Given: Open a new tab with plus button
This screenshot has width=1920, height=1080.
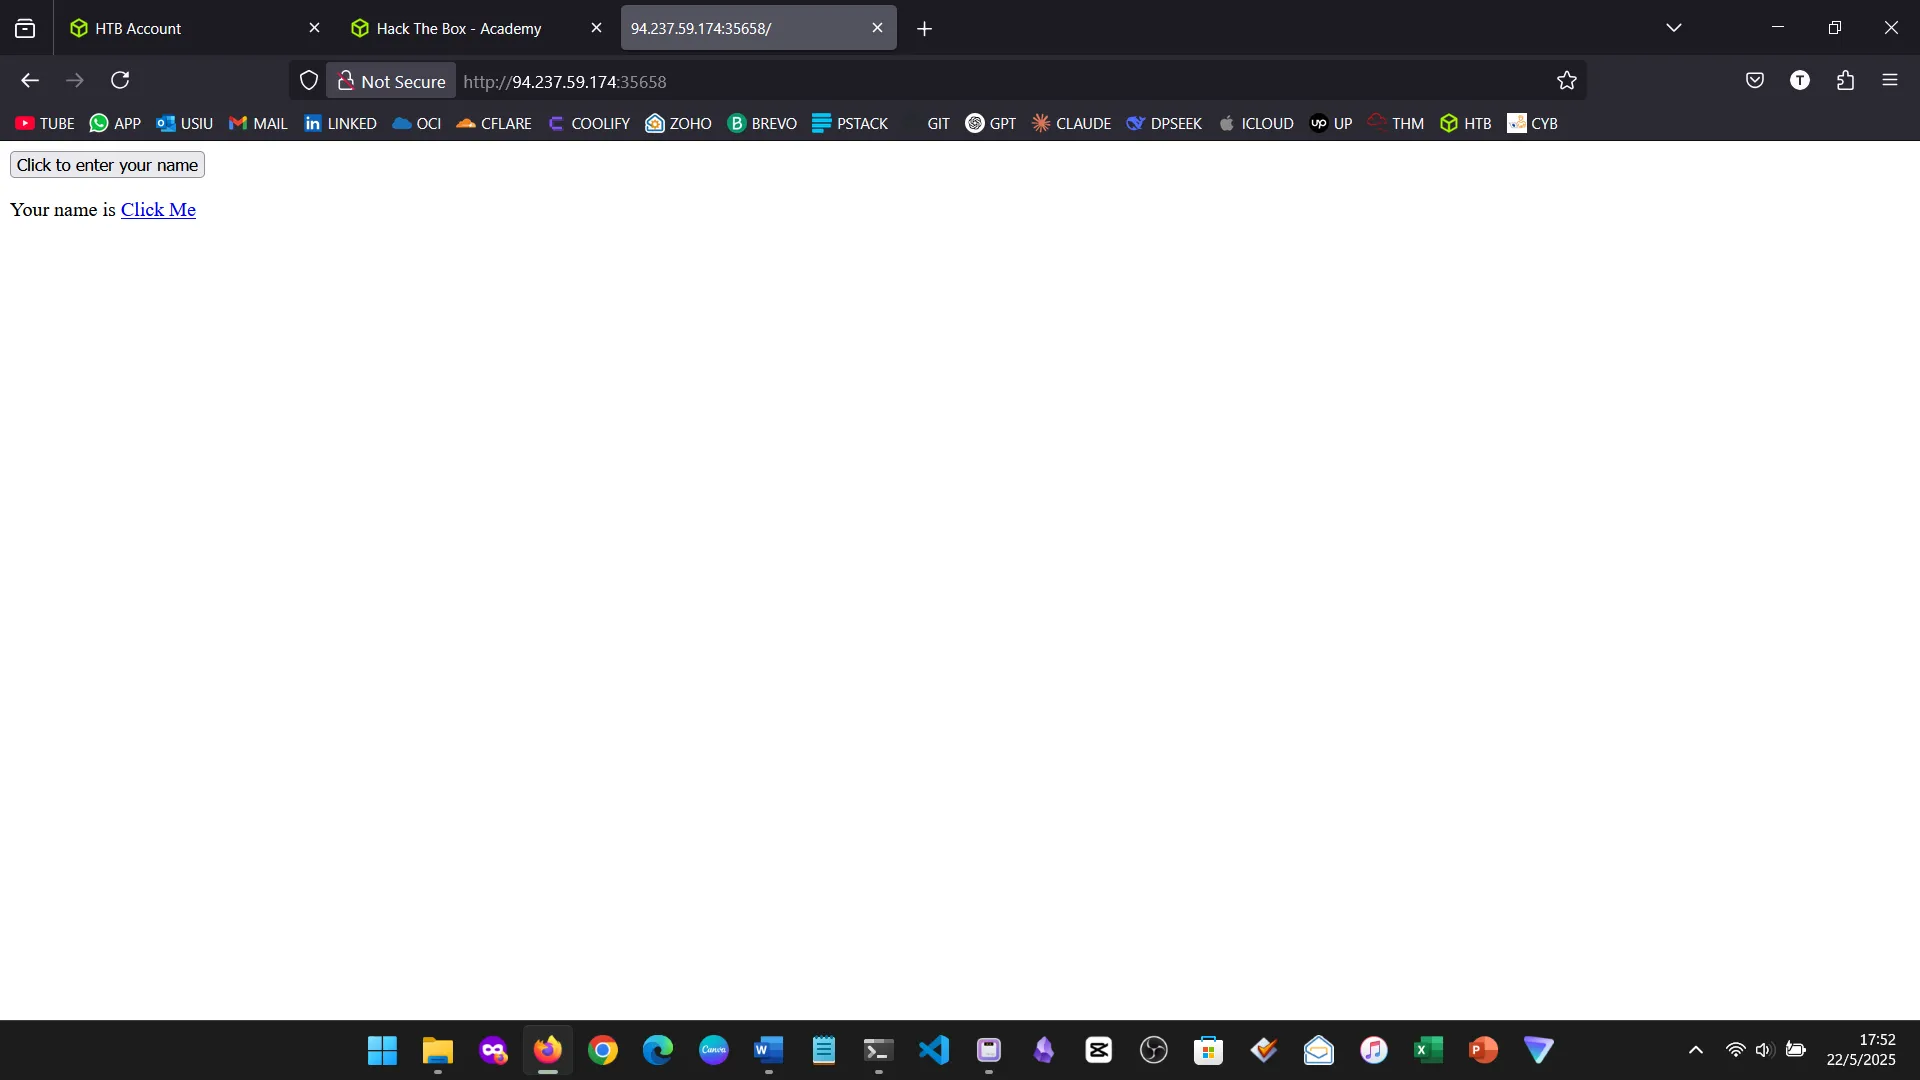Looking at the screenshot, I should tap(924, 29).
